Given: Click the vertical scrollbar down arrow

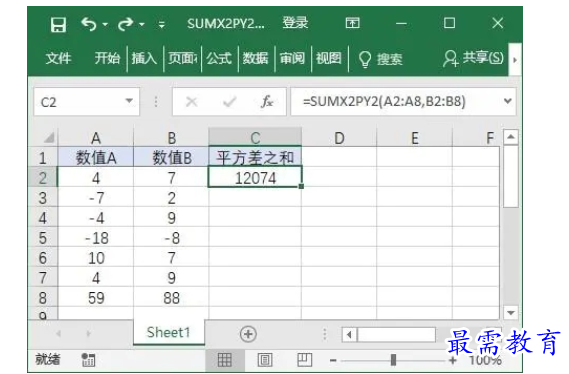Looking at the screenshot, I should pos(511,312).
